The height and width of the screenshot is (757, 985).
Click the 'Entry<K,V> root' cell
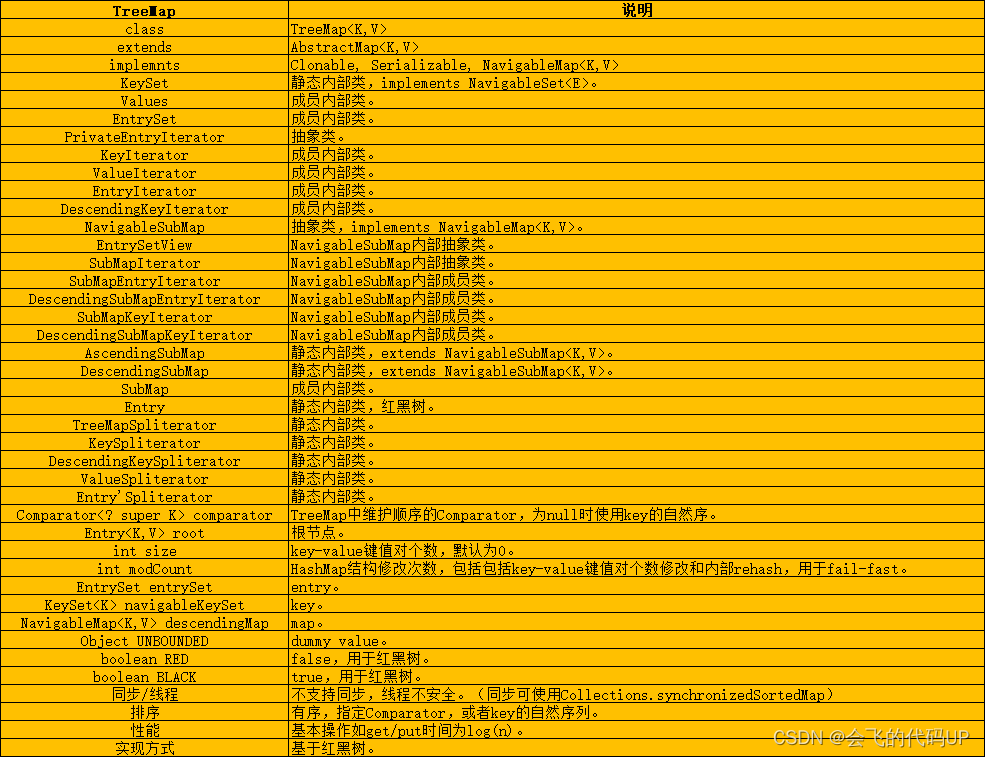(x=144, y=533)
